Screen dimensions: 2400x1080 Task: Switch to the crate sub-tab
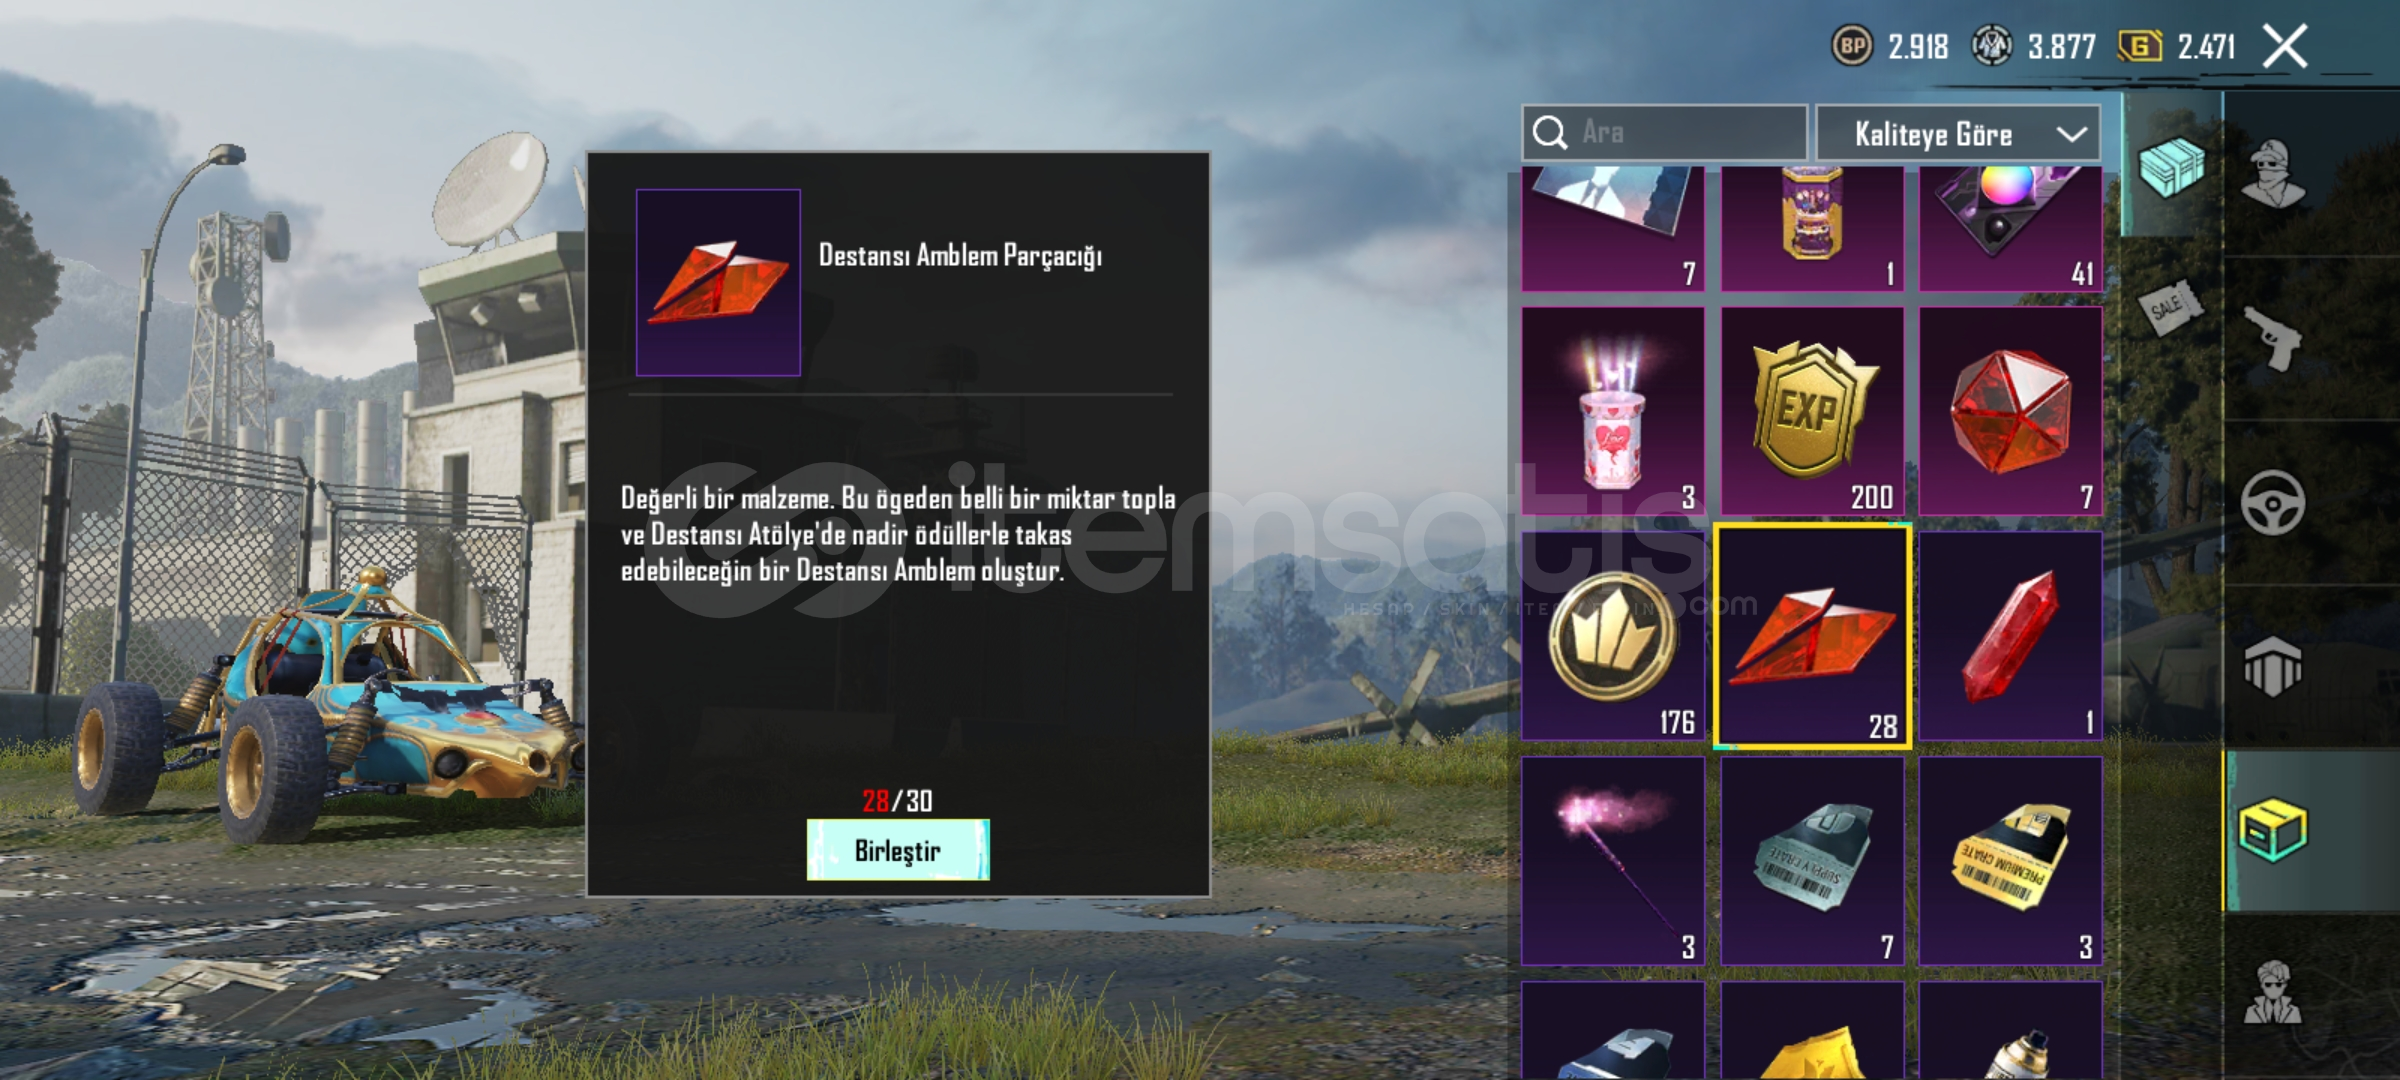click(x=2170, y=166)
